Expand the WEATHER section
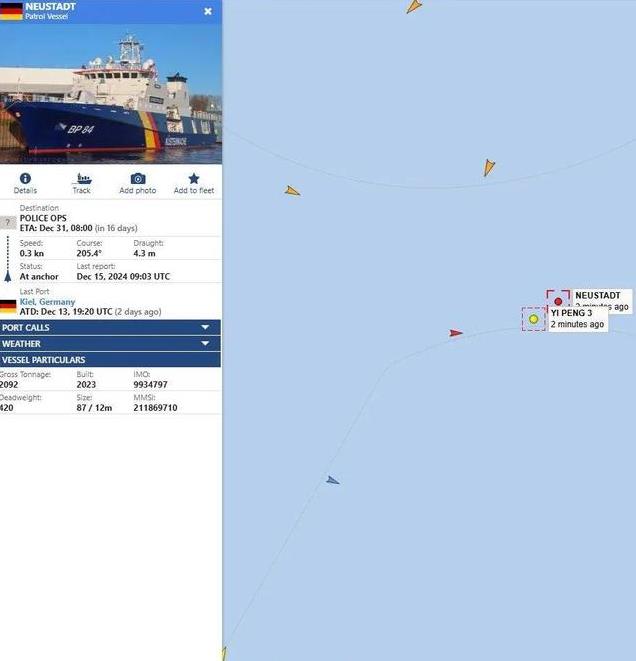 coord(110,344)
